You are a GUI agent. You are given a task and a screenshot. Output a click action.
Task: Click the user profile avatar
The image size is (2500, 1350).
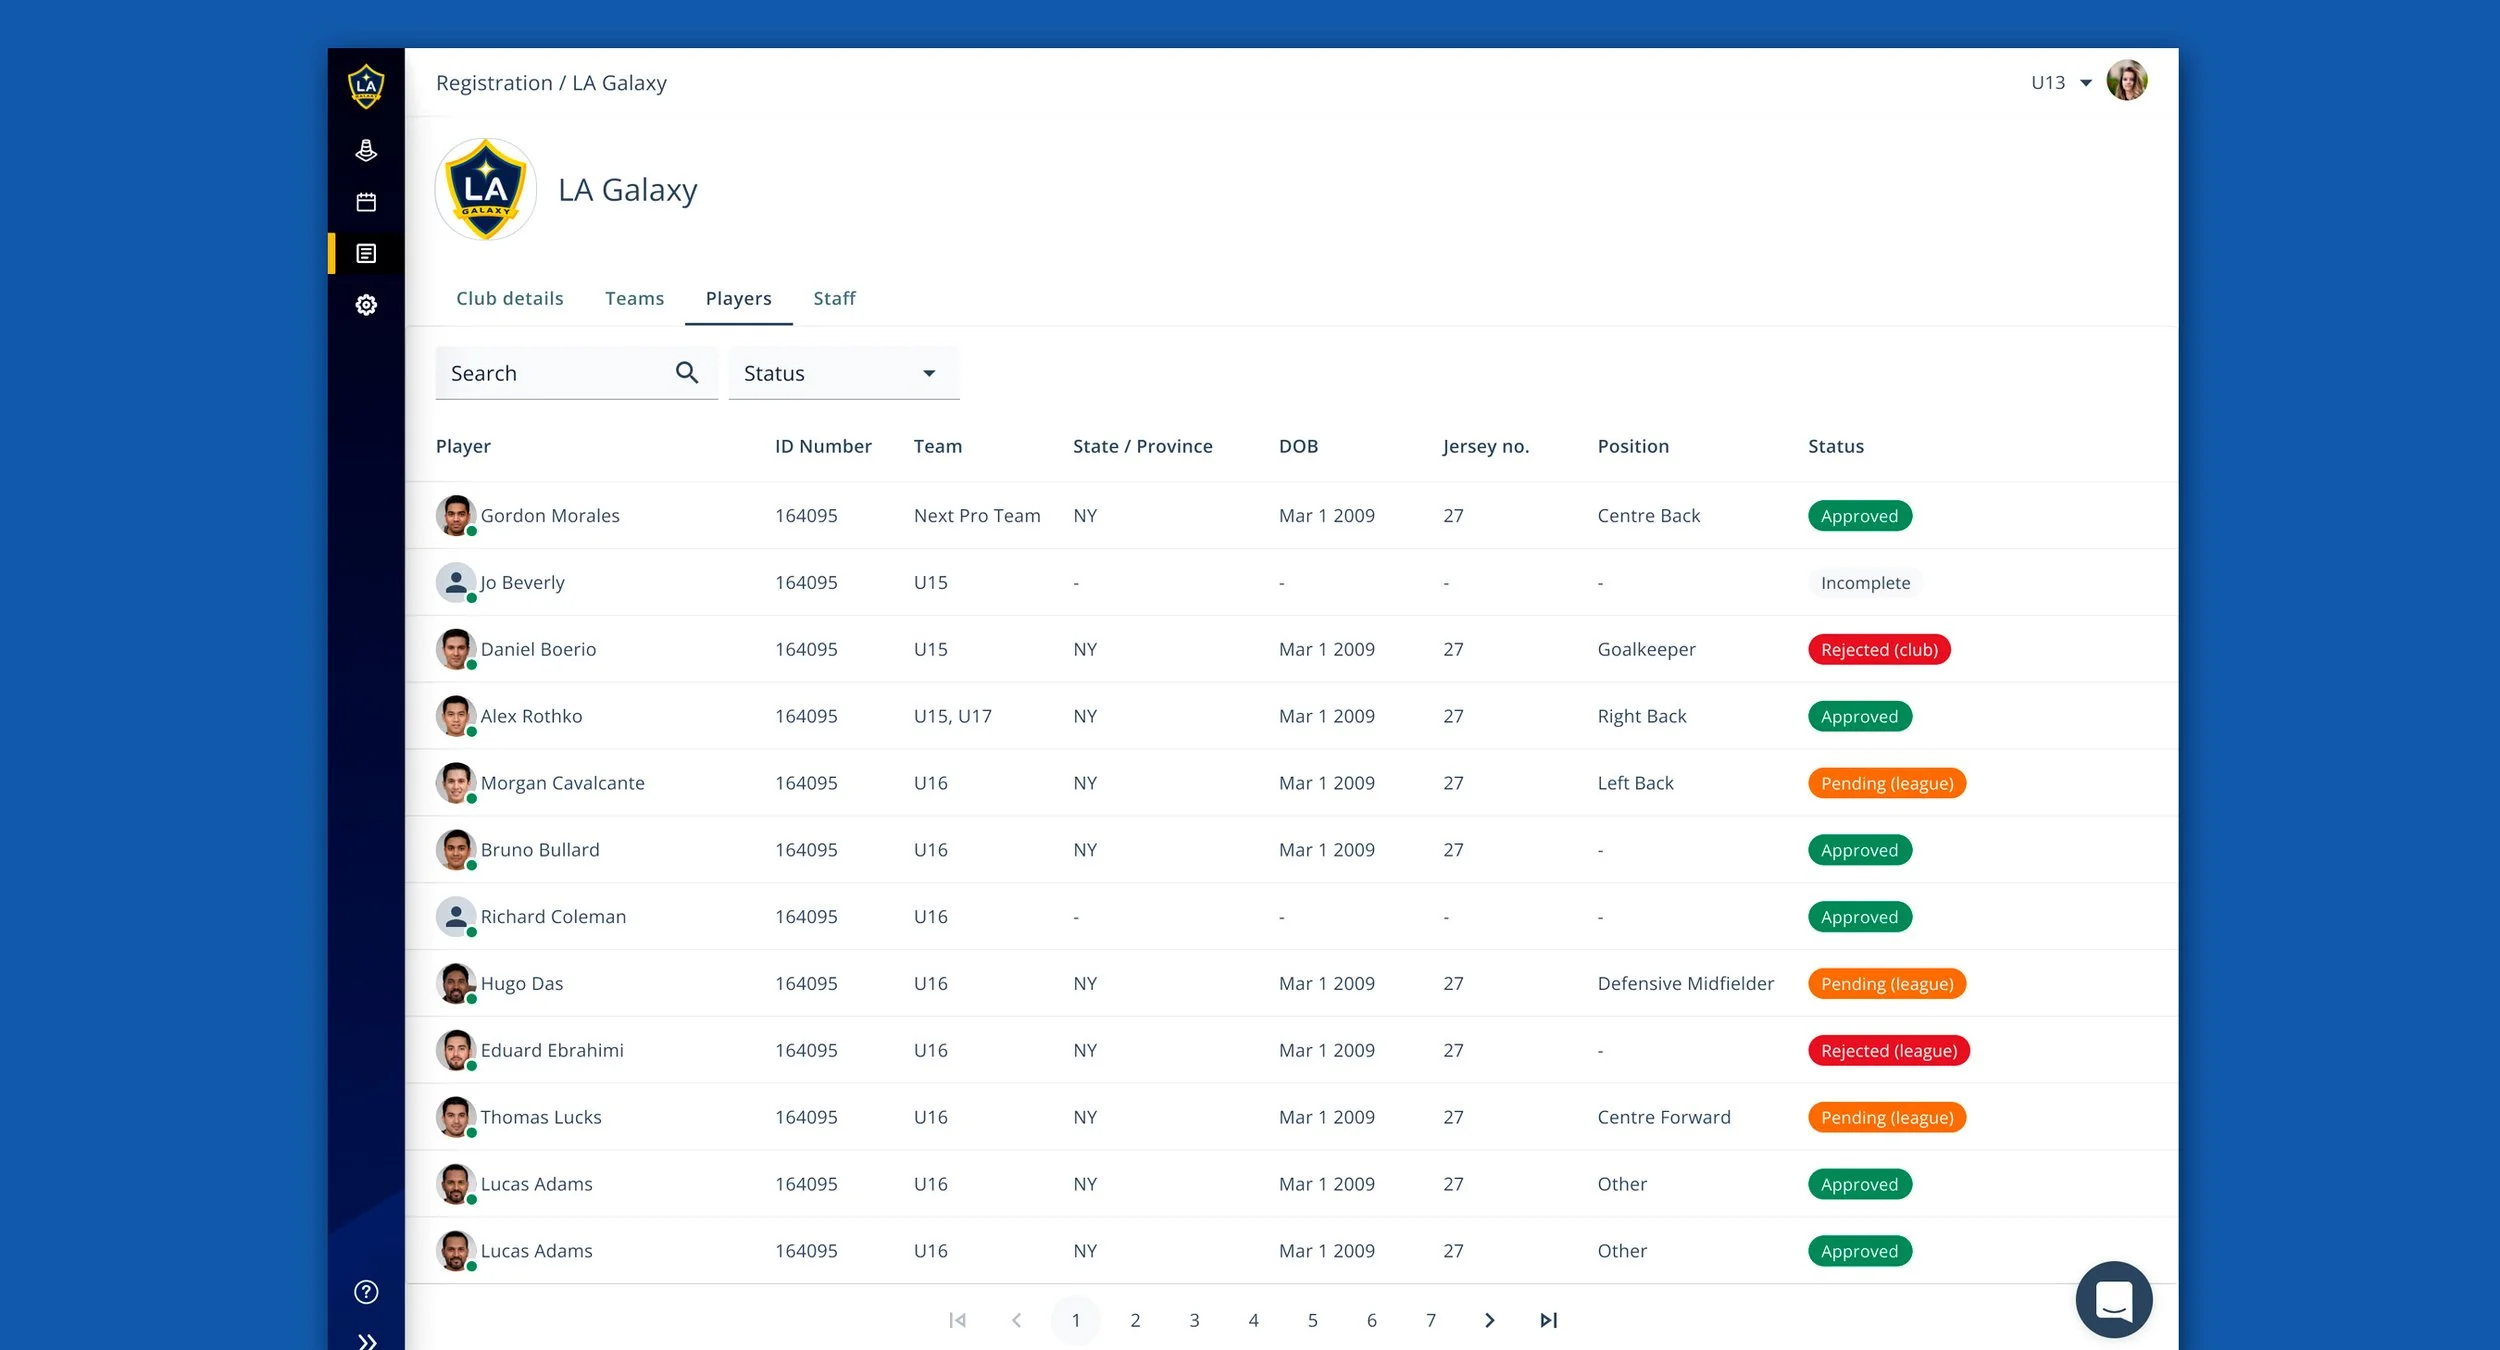2126,81
